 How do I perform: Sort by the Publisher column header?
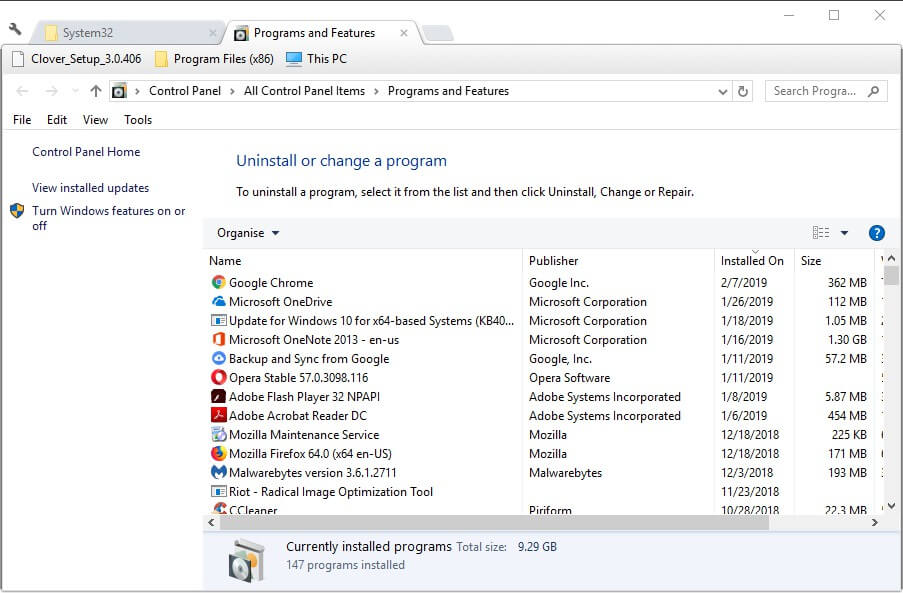619,260
